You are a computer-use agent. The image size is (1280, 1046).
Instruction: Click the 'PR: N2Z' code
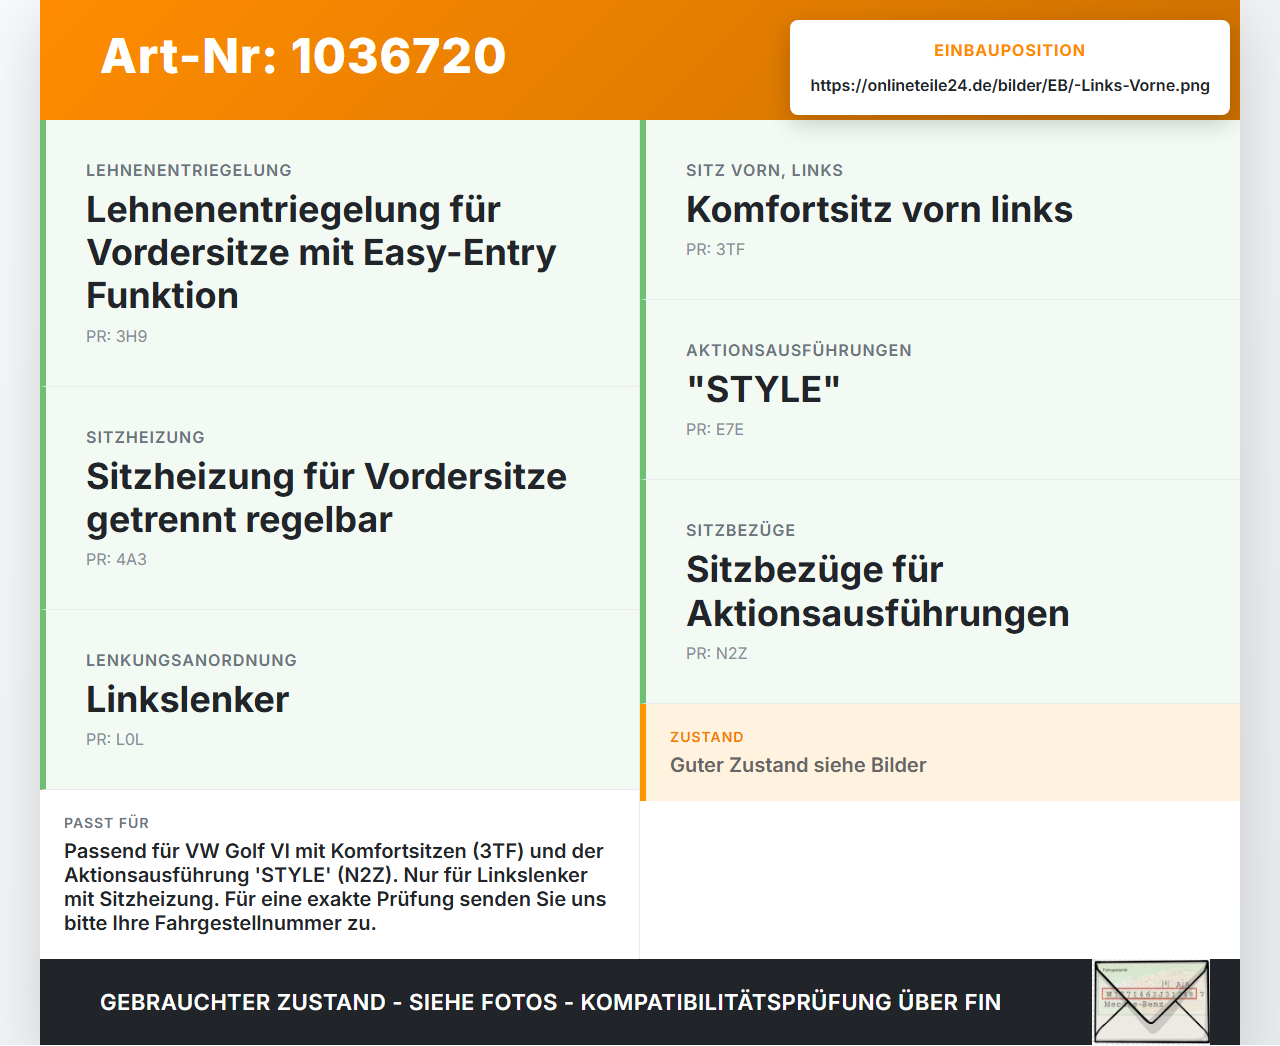[717, 654]
